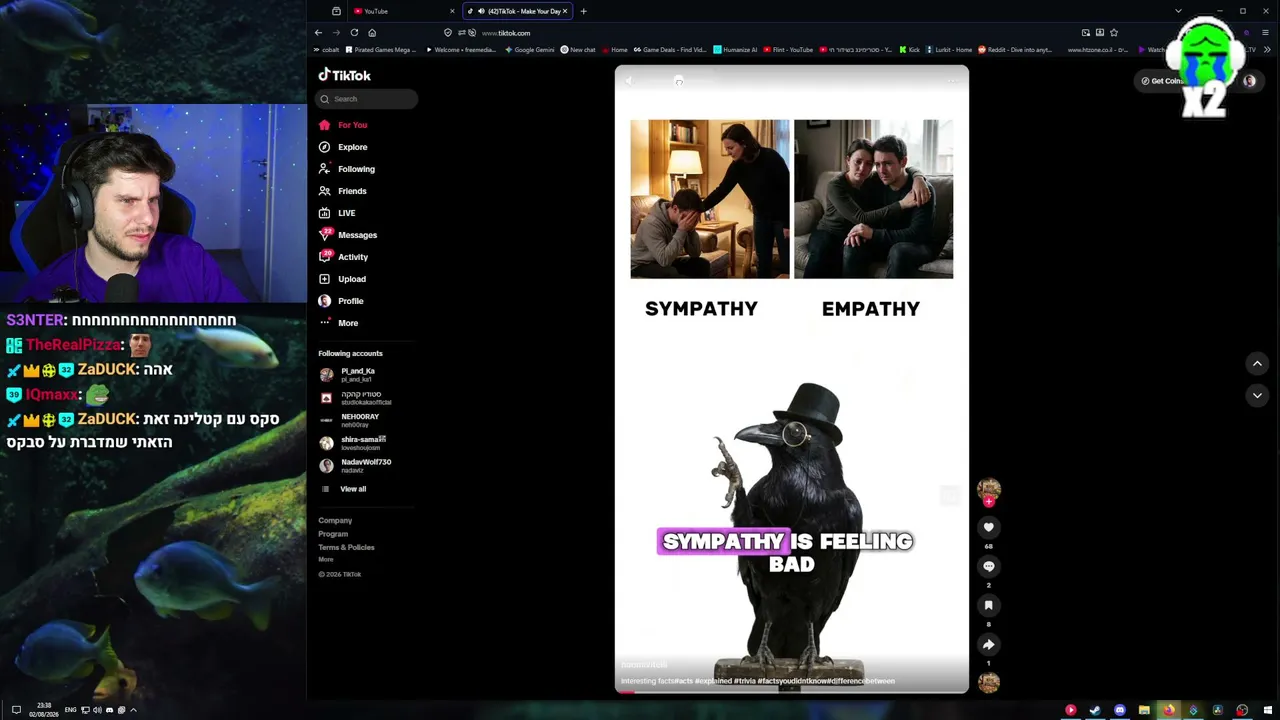Open the video comments
Viewport: 1280px width, 720px height.
pos(988,566)
